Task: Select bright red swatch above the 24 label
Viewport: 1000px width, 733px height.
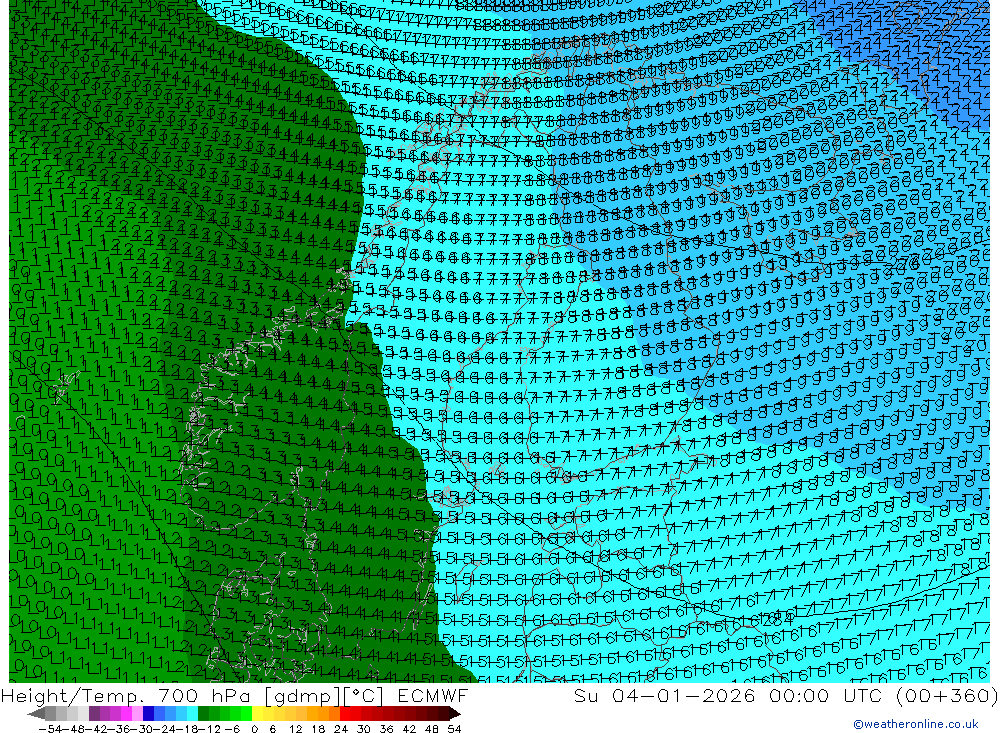Action: (346, 714)
